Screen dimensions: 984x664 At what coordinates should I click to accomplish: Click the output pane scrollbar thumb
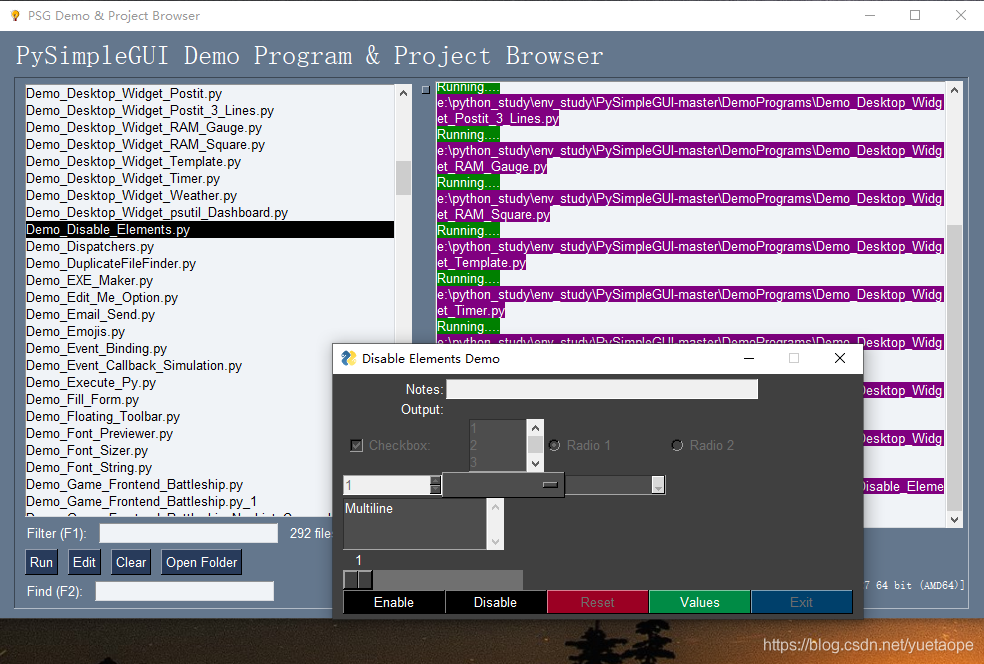click(x=955, y=367)
